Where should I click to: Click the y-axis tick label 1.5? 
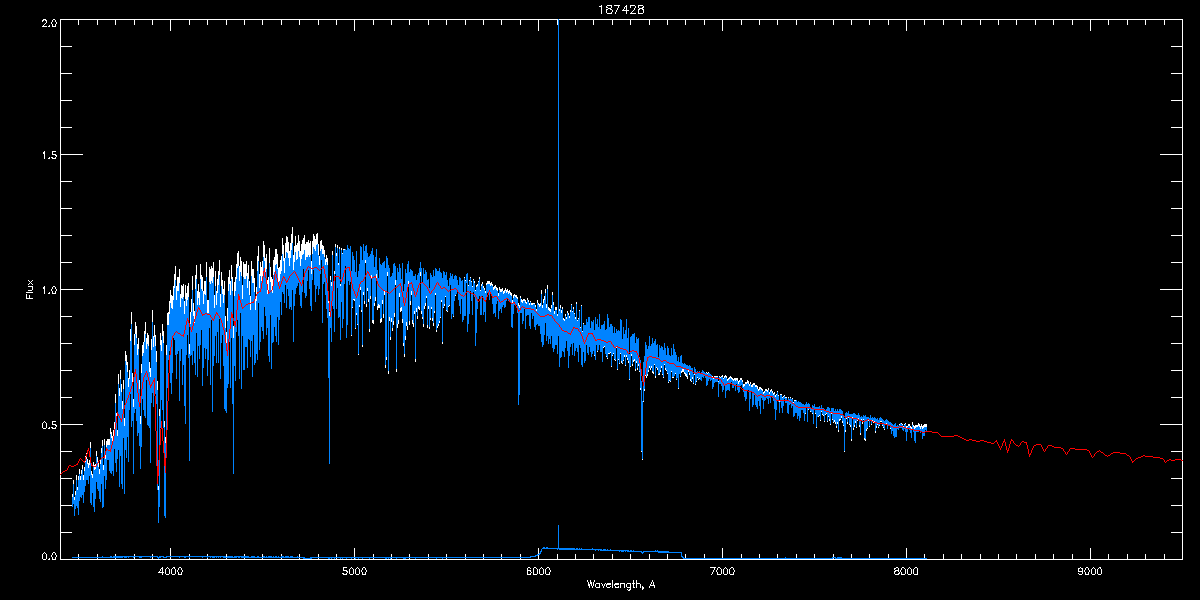[47, 156]
